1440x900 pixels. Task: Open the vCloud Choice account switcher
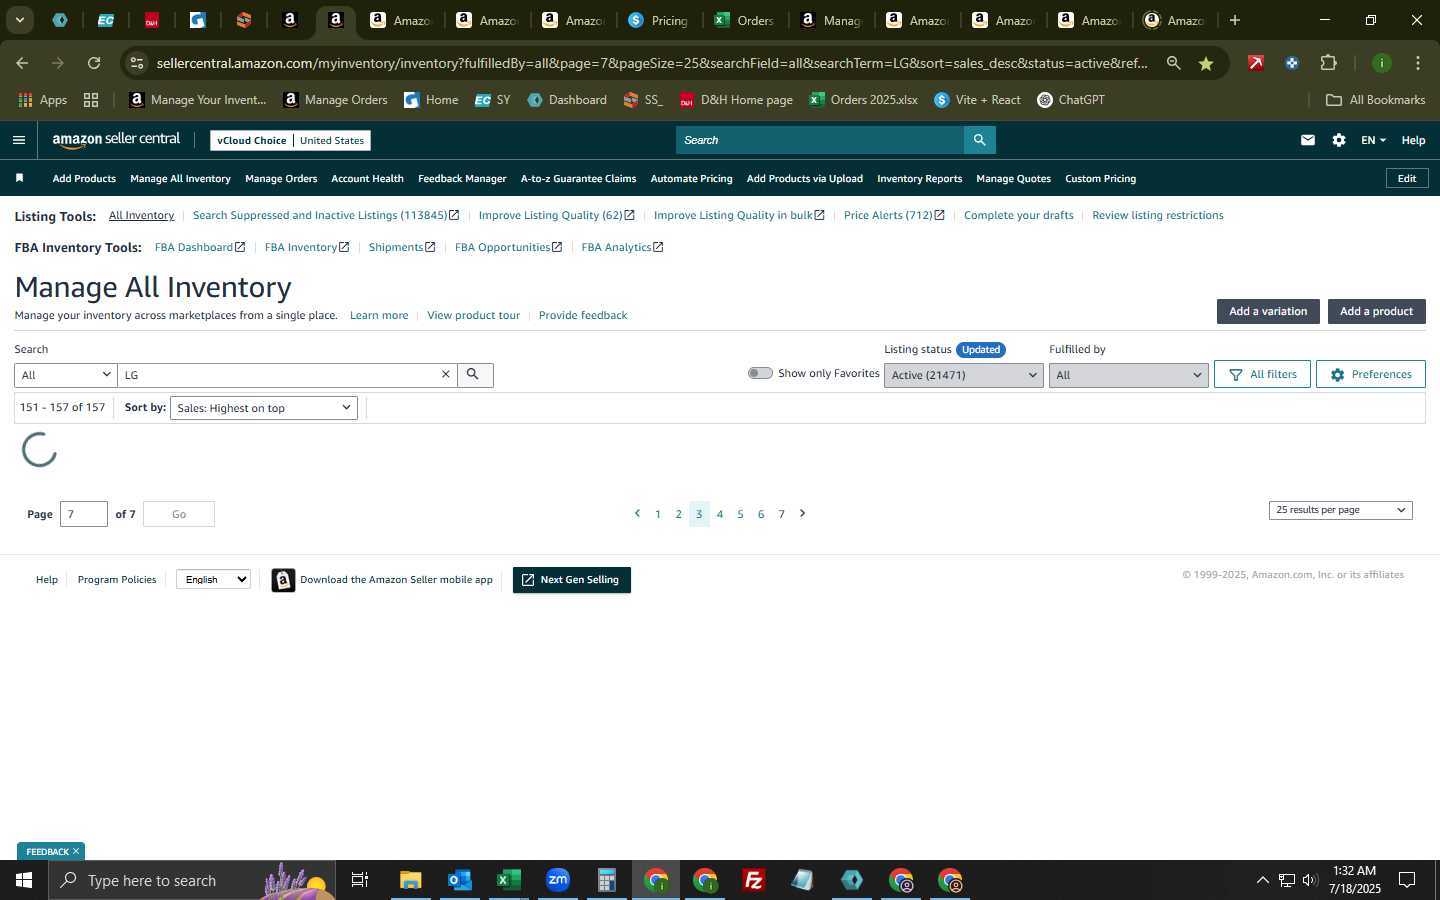pos(290,140)
